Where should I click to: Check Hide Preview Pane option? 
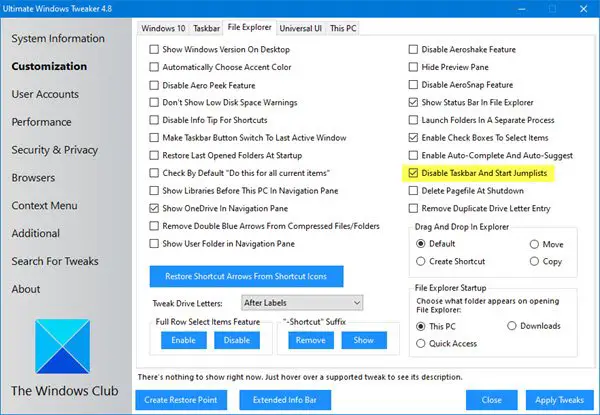[x=413, y=67]
